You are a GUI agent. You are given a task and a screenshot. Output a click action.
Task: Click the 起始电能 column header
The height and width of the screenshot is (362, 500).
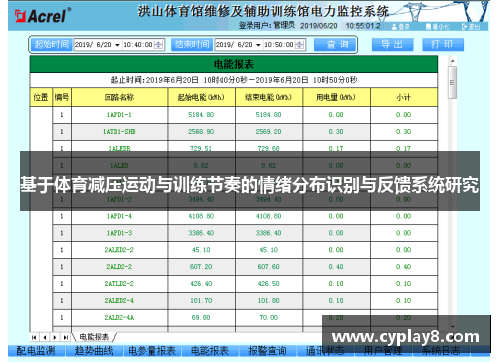coord(201,97)
